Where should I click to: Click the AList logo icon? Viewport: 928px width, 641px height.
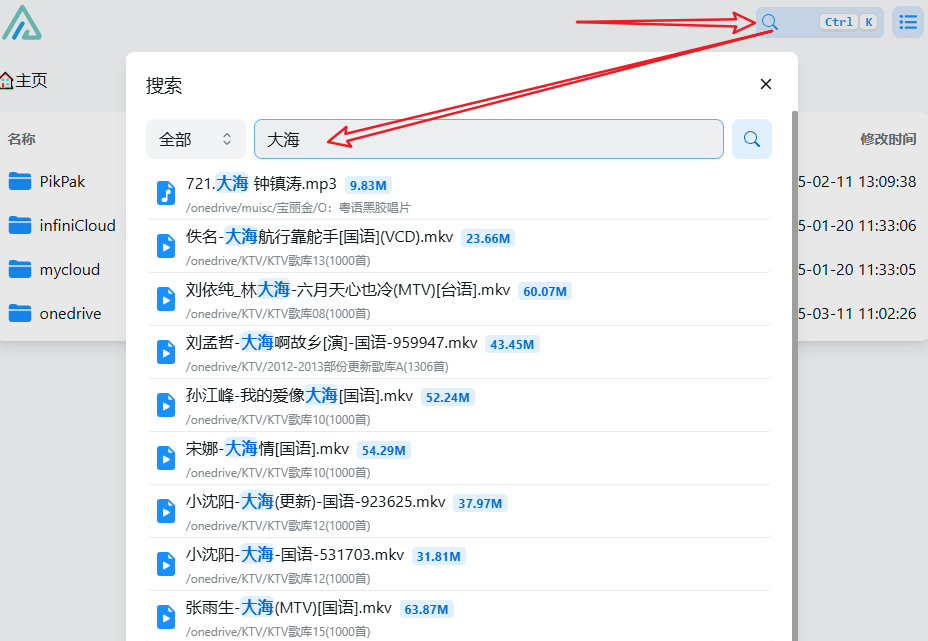point(22,22)
